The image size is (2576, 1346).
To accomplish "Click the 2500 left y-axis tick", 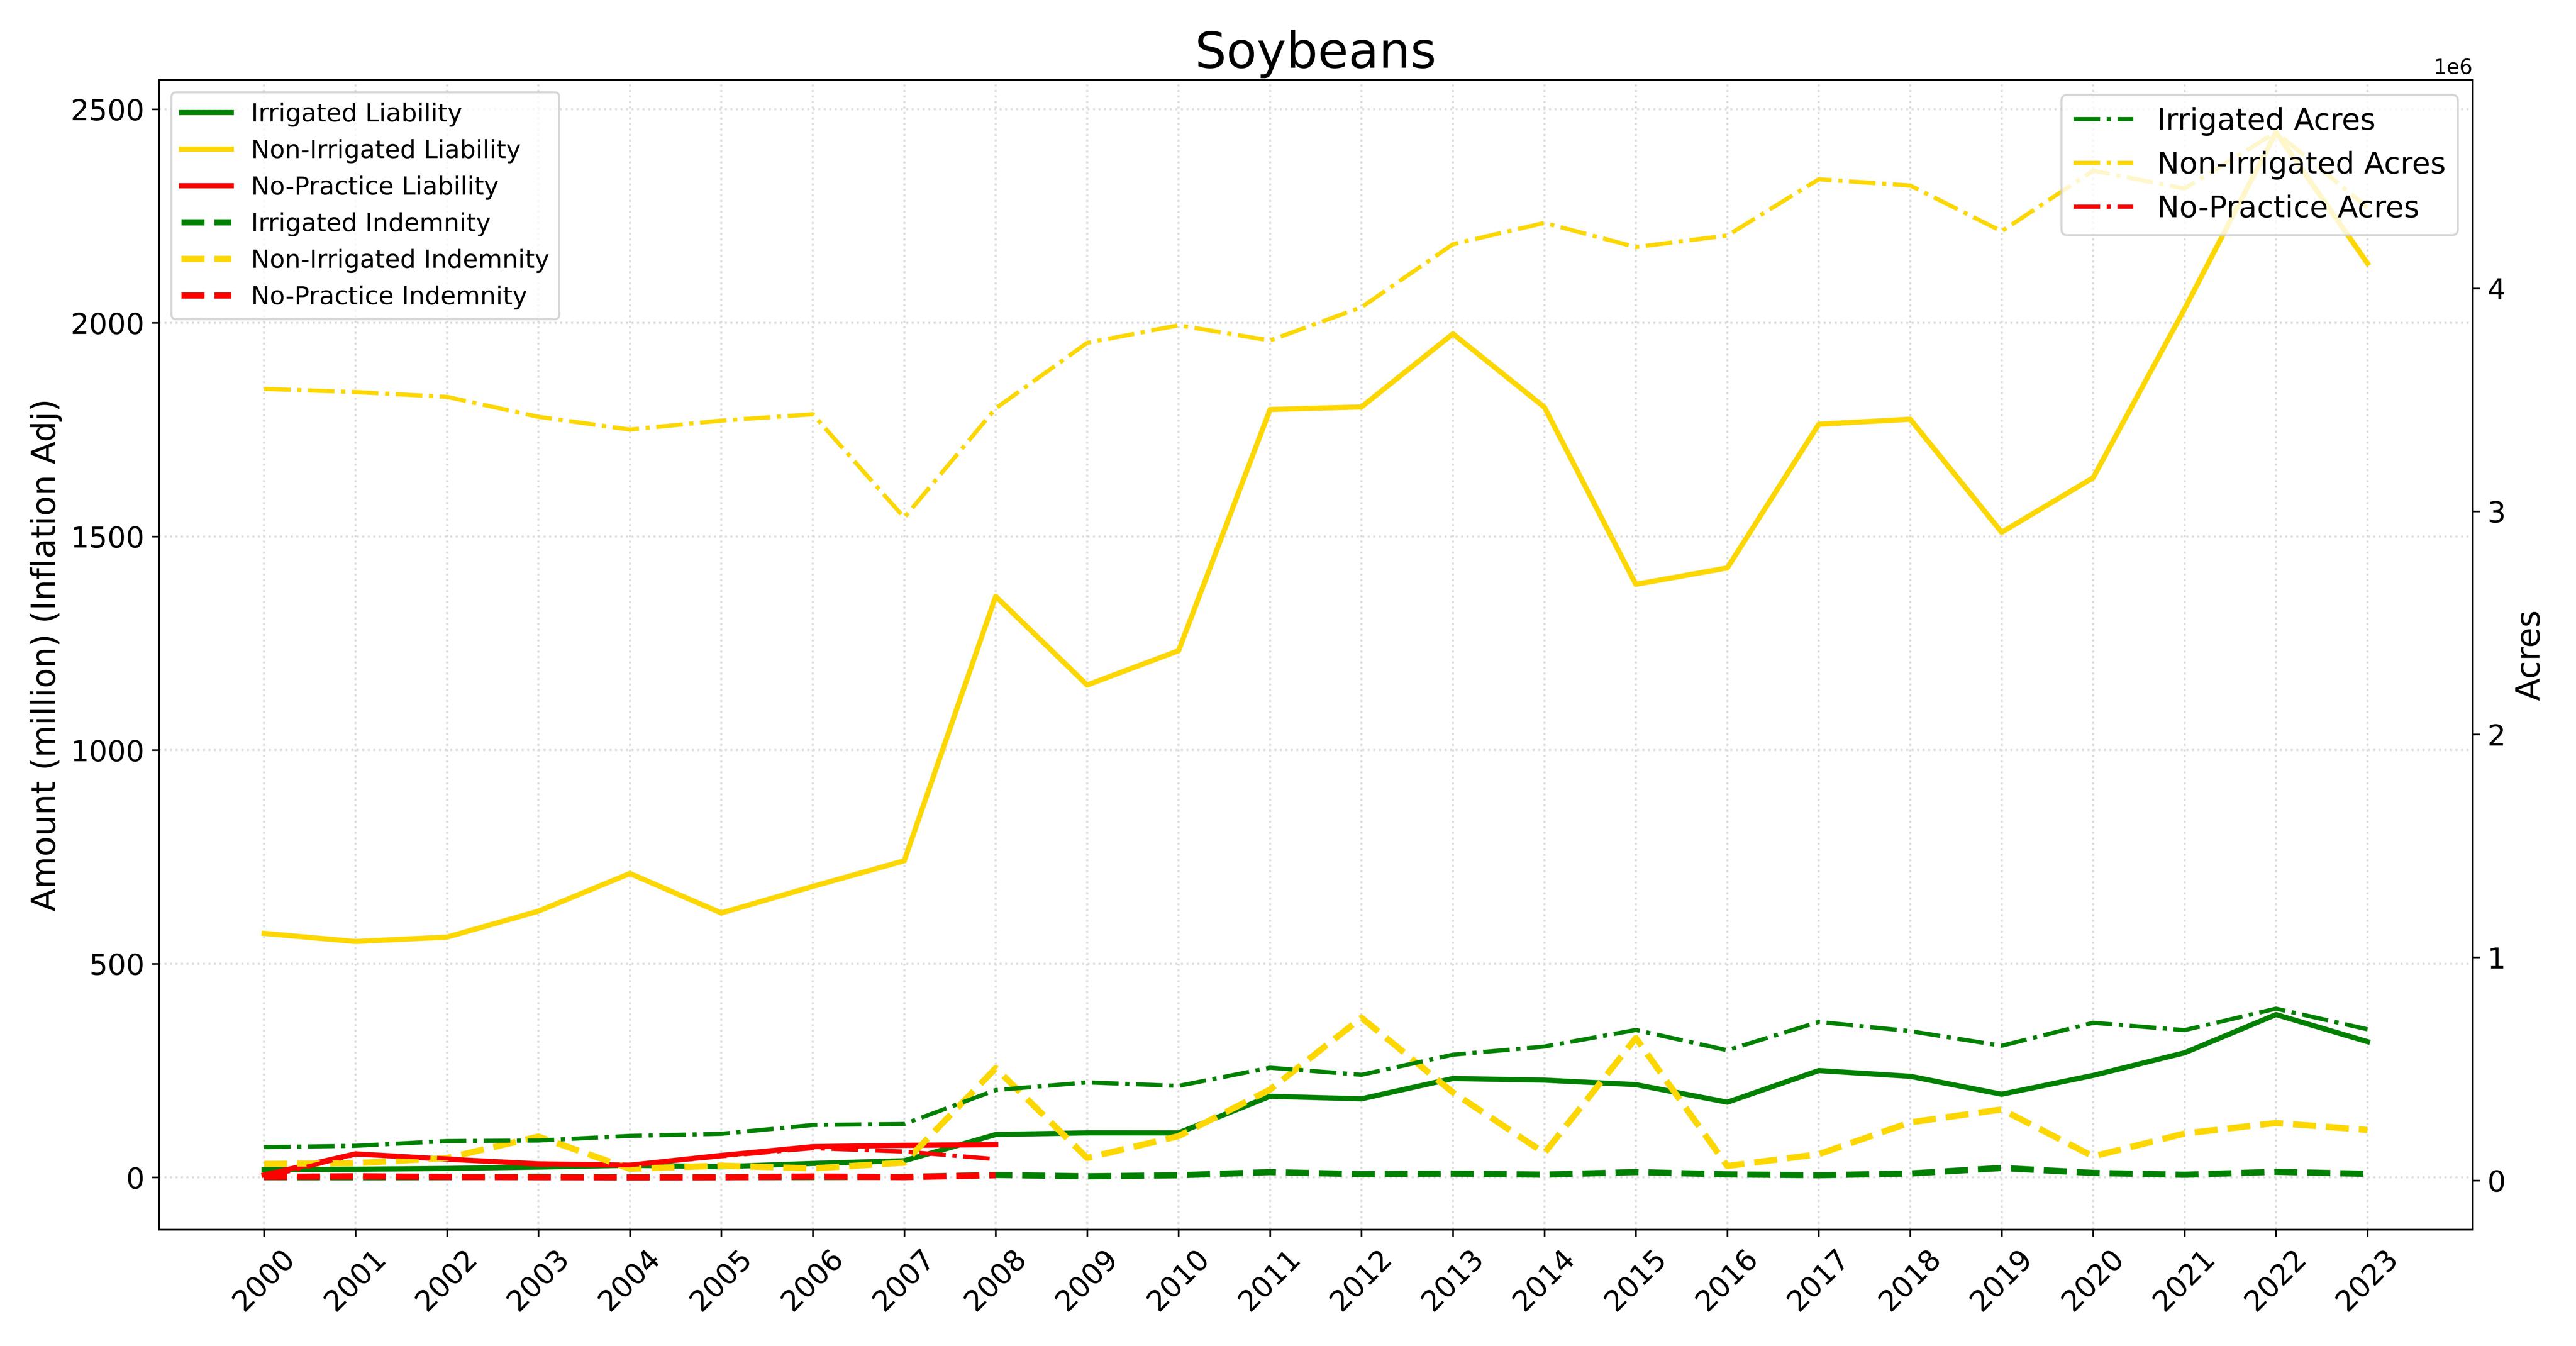I will coord(107,110).
